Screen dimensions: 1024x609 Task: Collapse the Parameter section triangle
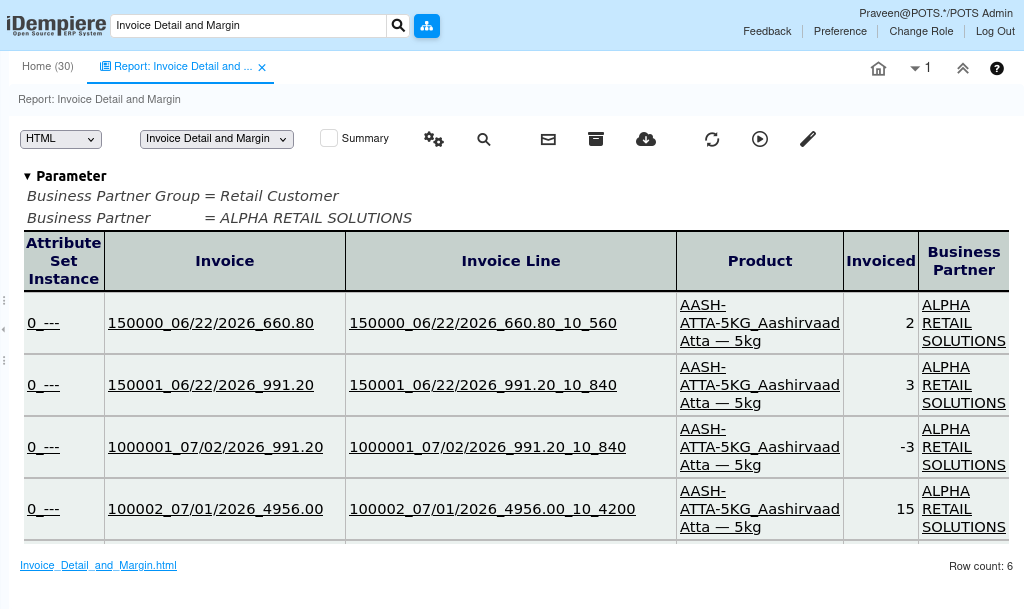tap(27, 176)
